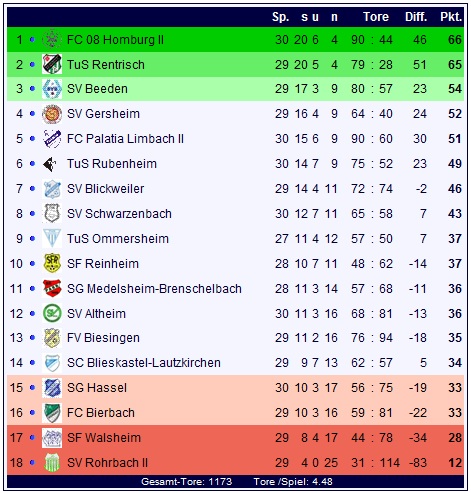Click the blue dot beside SV Blickweiler
This screenshot has height=493, width=471.
[x=32, y=189]
